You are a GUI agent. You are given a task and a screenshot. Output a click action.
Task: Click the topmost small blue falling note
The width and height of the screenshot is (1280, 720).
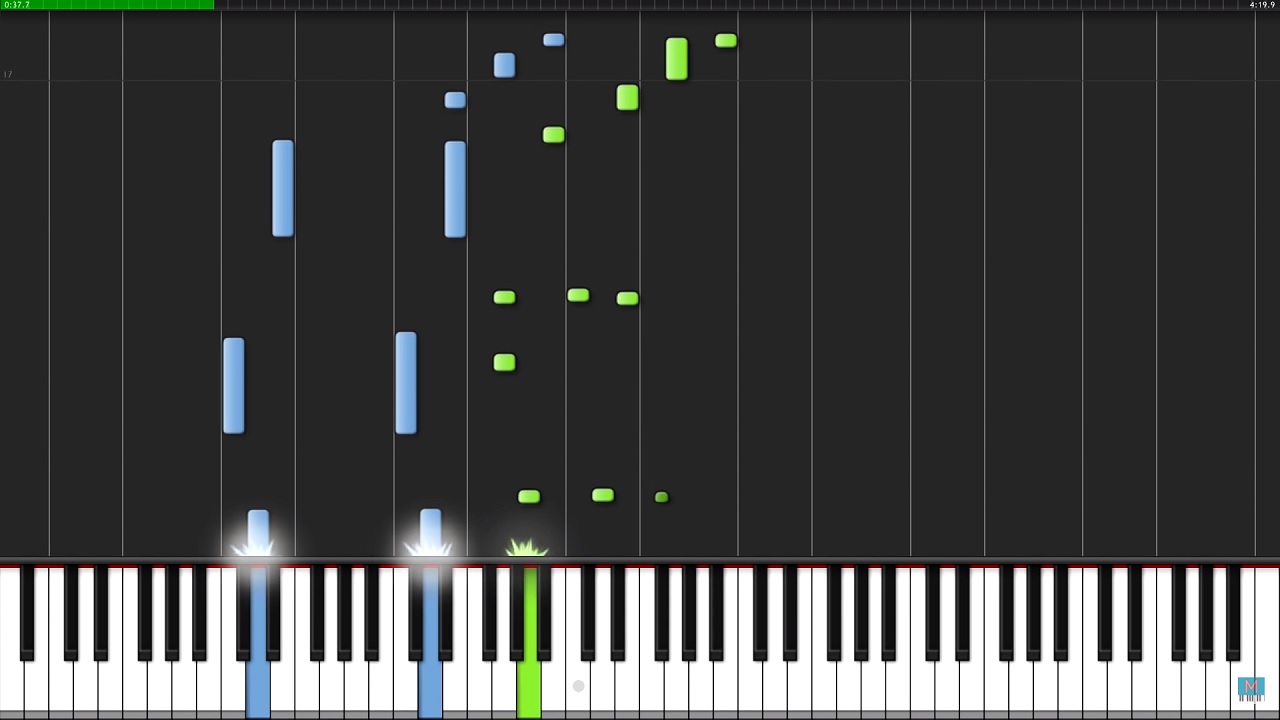pos(554,40)
